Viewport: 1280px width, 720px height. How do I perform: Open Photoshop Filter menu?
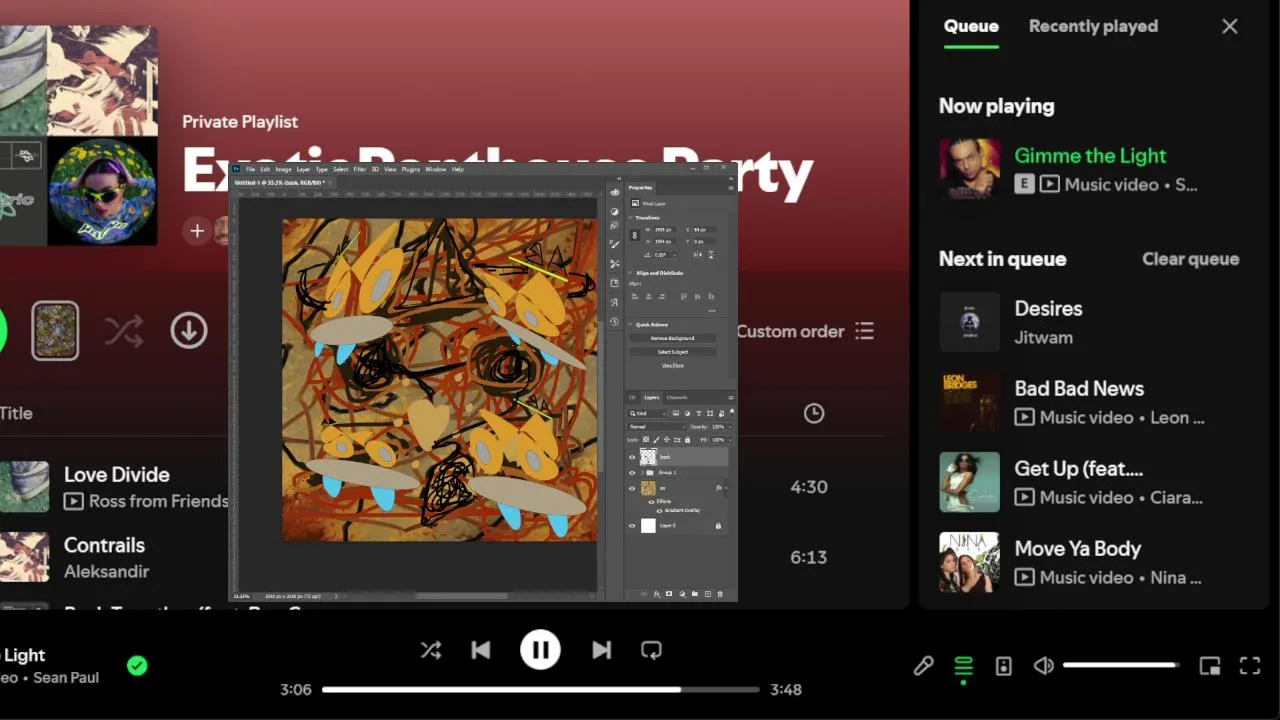click(359, 169)
